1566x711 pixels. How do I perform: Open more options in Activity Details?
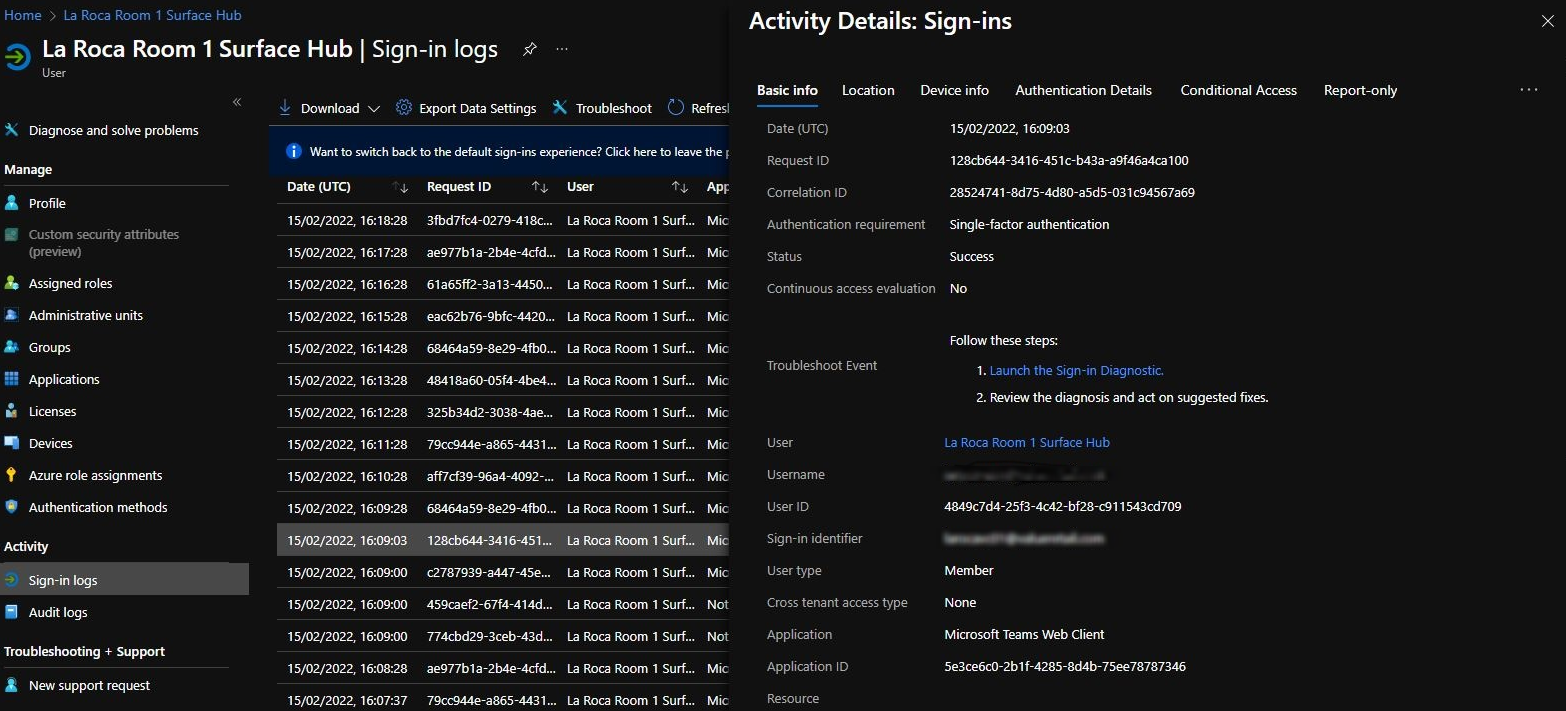click(1528, 89)
